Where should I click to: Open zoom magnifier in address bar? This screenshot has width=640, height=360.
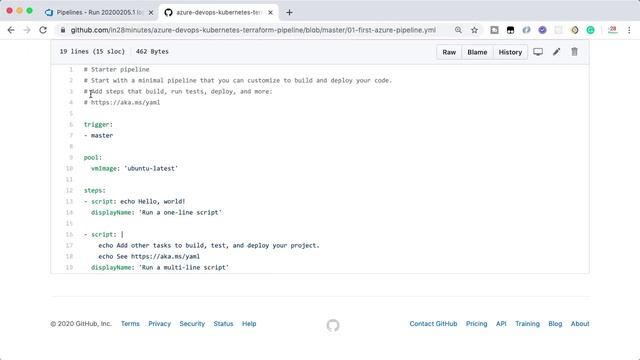click(x=458, y=30)
